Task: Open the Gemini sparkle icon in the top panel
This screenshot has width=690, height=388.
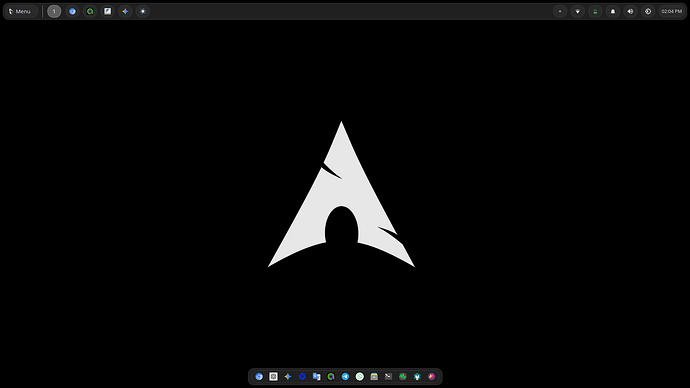Action: 125,11
